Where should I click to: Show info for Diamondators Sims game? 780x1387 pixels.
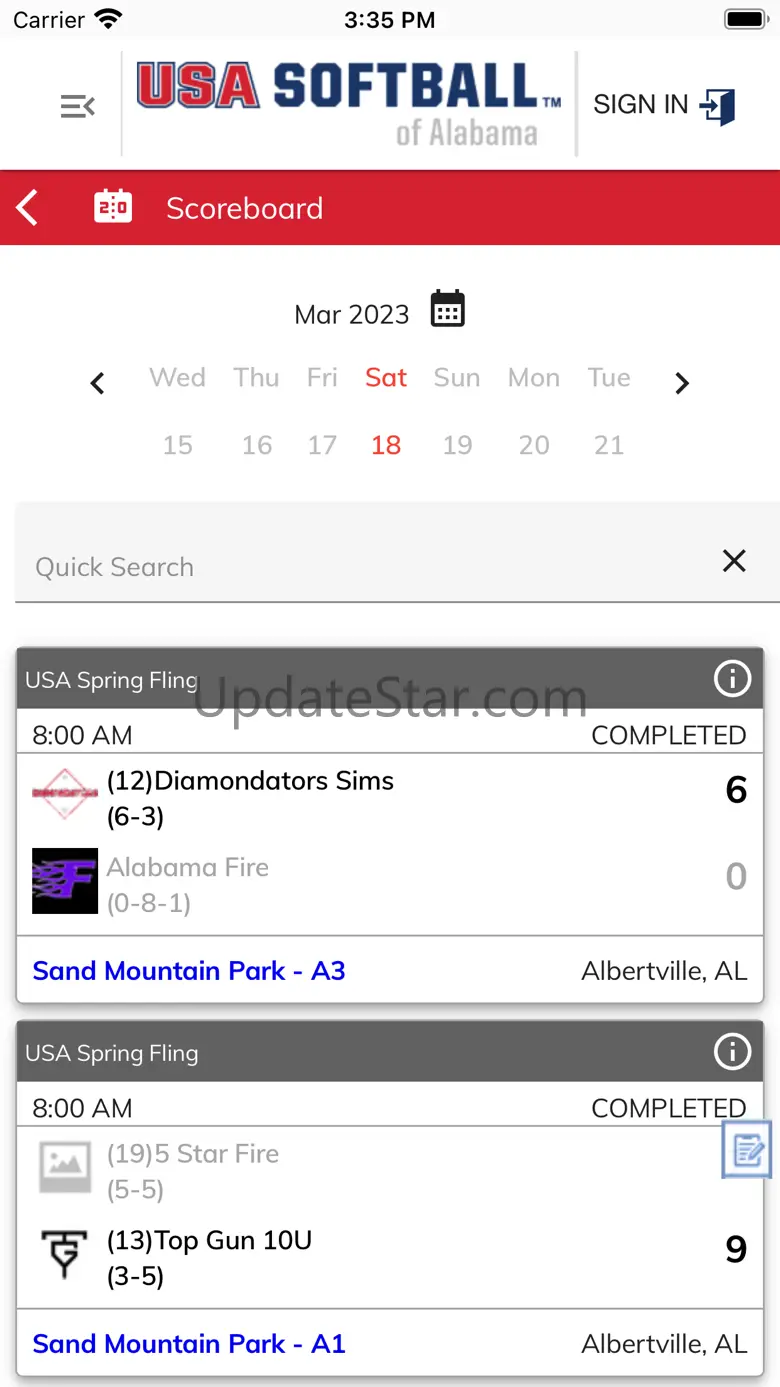732,680
